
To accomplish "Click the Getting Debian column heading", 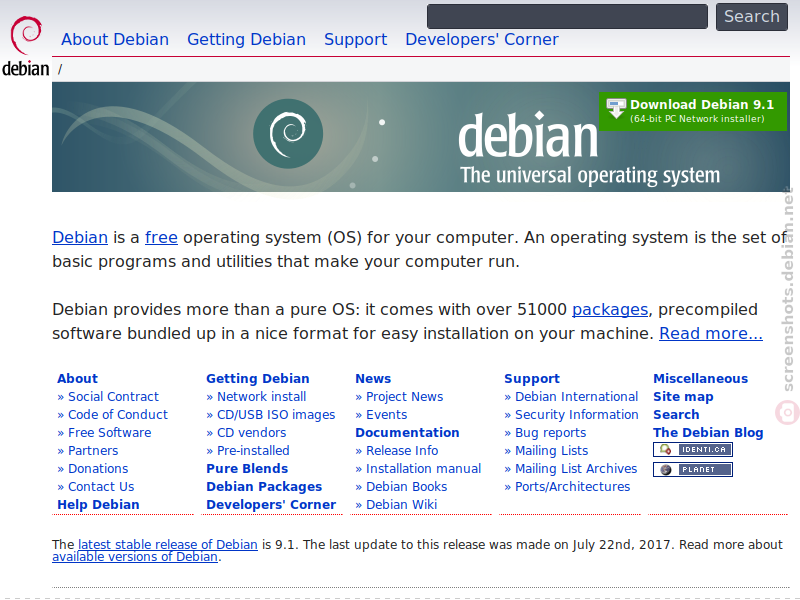I will [x=258, y=379].
